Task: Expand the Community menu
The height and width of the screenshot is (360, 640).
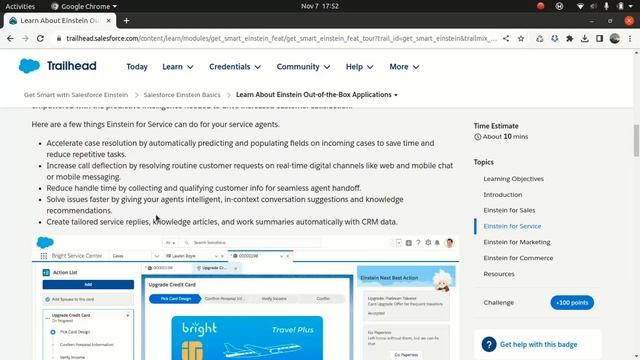Action: pos(303,67)
